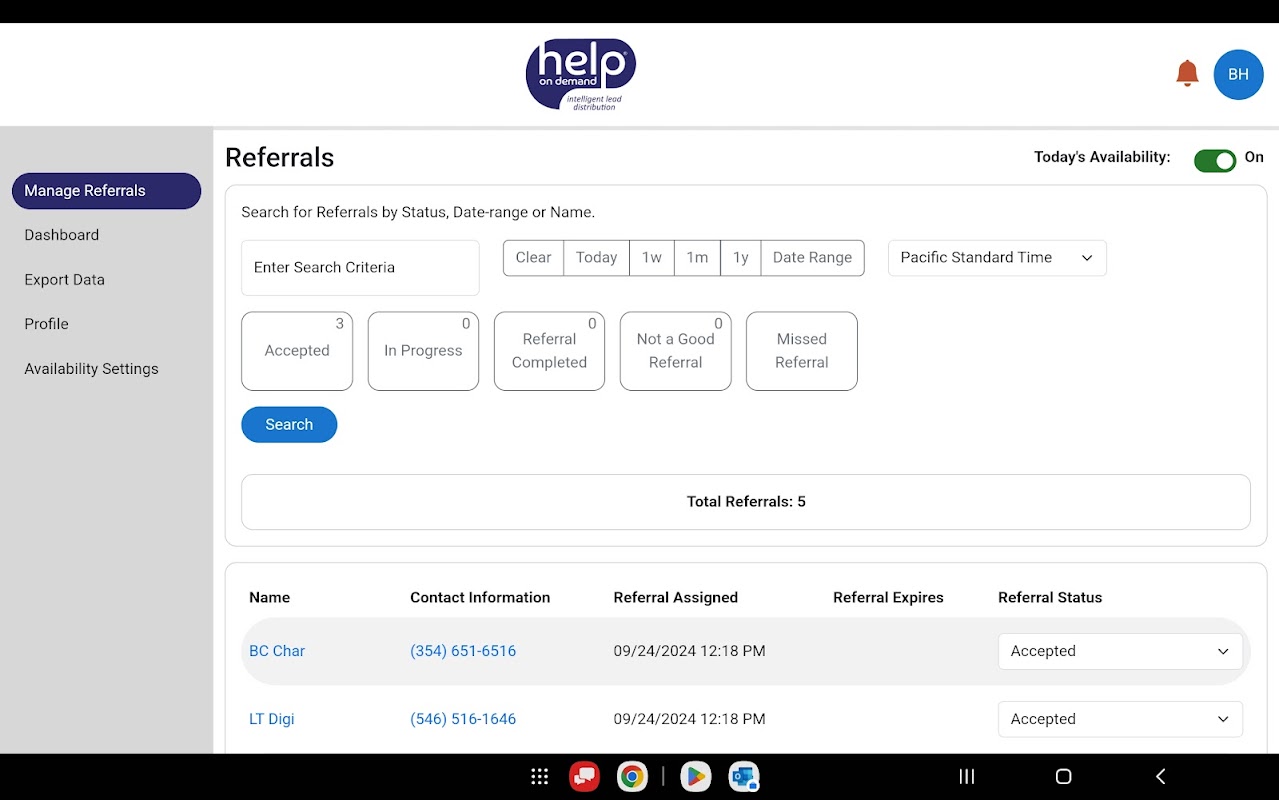Click the Help on Demand logo
Screen dimensions: 1279x800
point(581,74)
